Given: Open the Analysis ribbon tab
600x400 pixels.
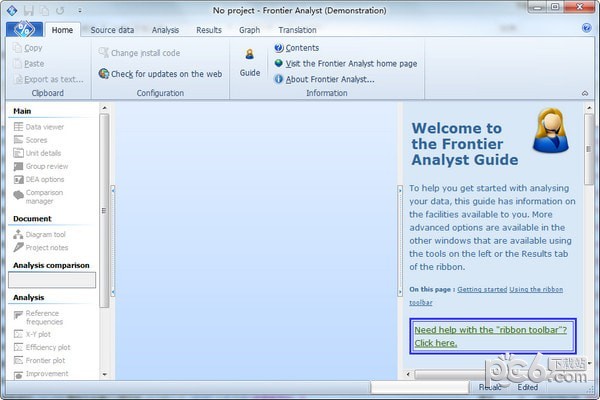Looking at the screenshot, I should click(165, 30).
